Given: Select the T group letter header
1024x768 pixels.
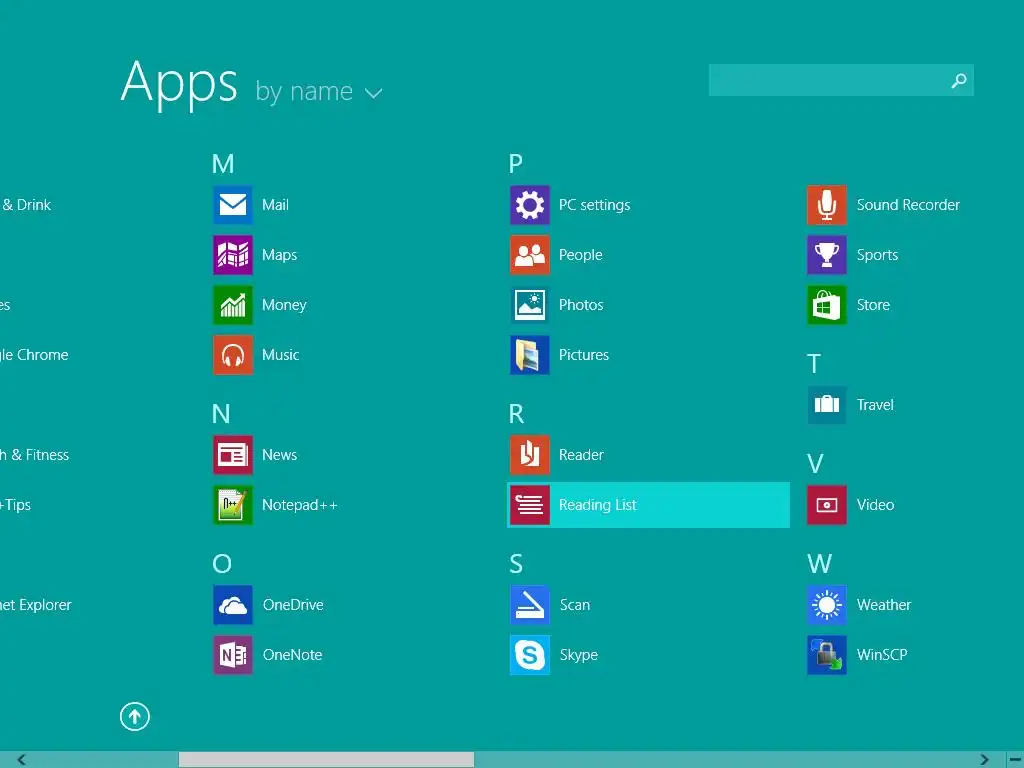Looking at the screenshot, I should pos(814,364).
